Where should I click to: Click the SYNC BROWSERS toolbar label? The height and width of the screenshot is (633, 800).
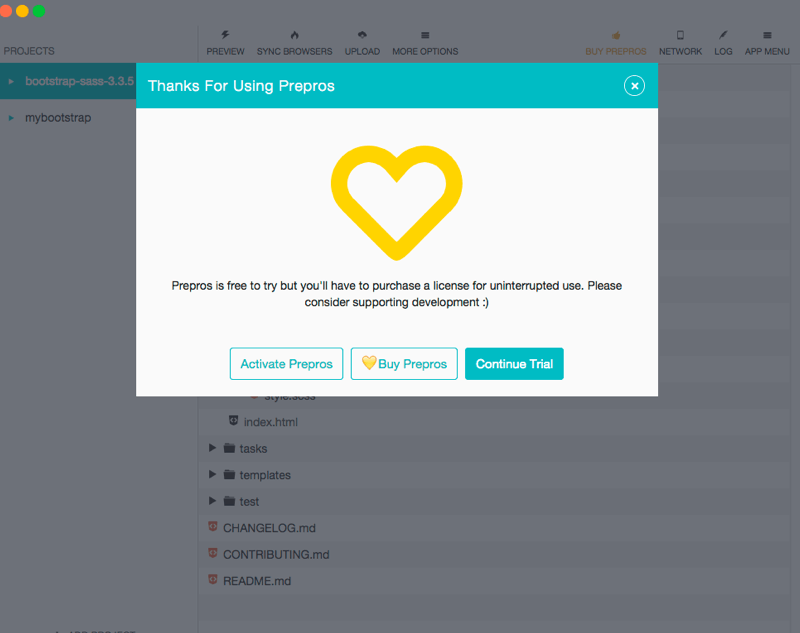click(x=294, y=52)
